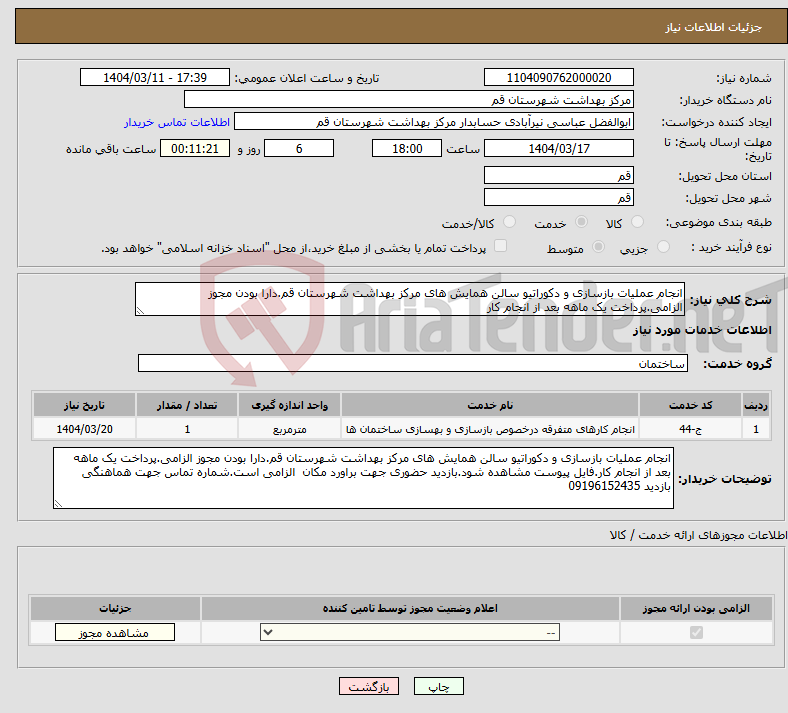The image size is (788, 713).
Task: Click the کد خدمت column header
Action: click(691, 405)
